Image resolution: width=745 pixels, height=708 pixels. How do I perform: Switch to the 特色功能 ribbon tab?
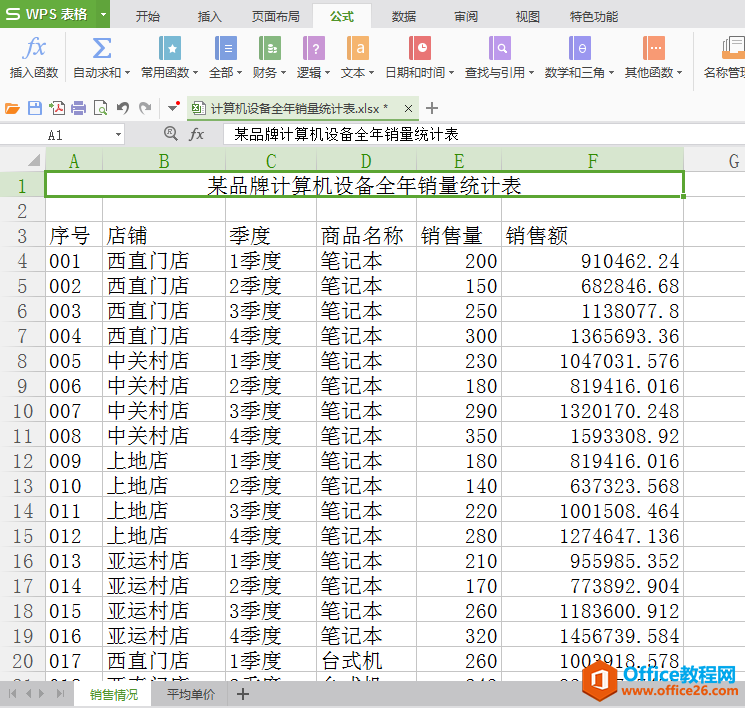(594, 17)
